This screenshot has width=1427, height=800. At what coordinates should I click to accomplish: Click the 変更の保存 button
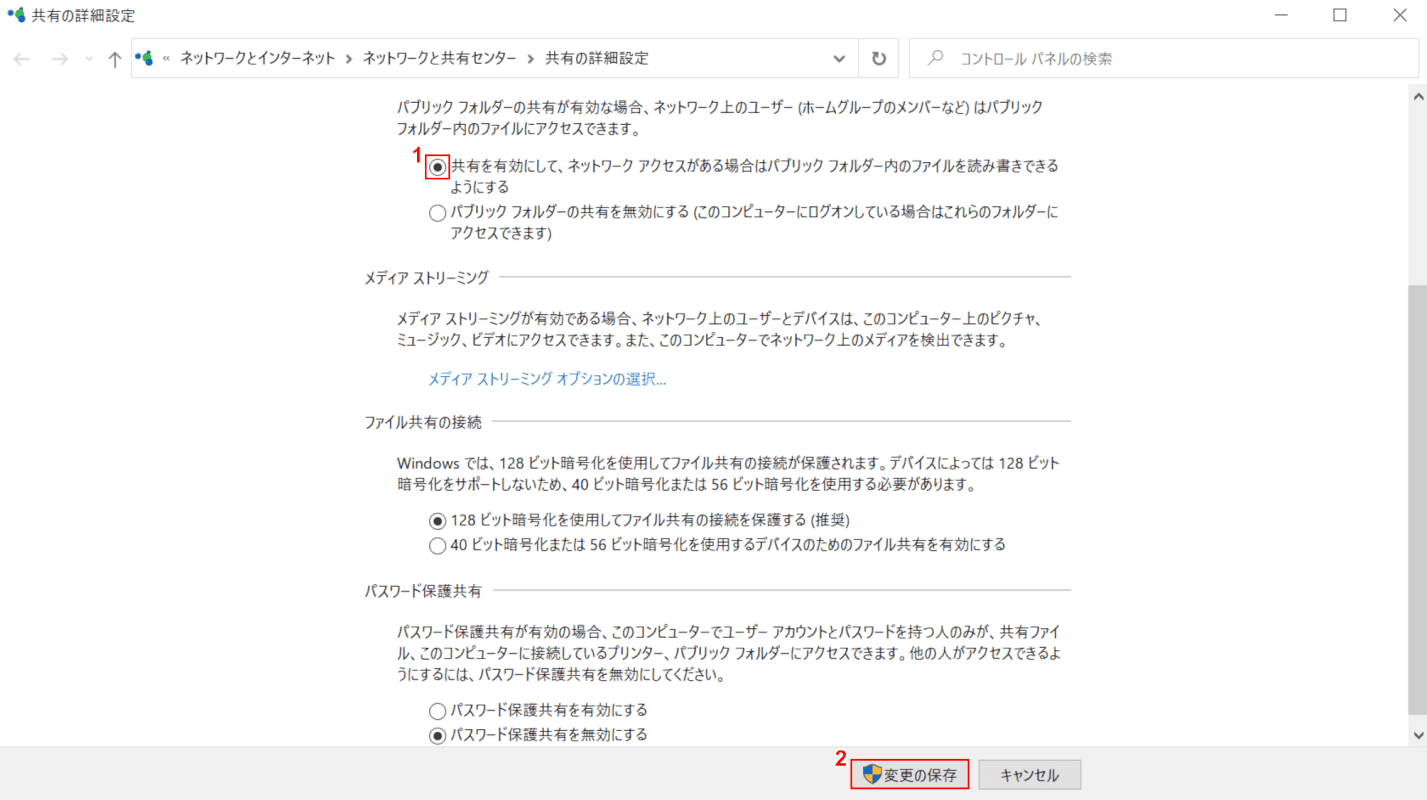click(x=910, y=774)
